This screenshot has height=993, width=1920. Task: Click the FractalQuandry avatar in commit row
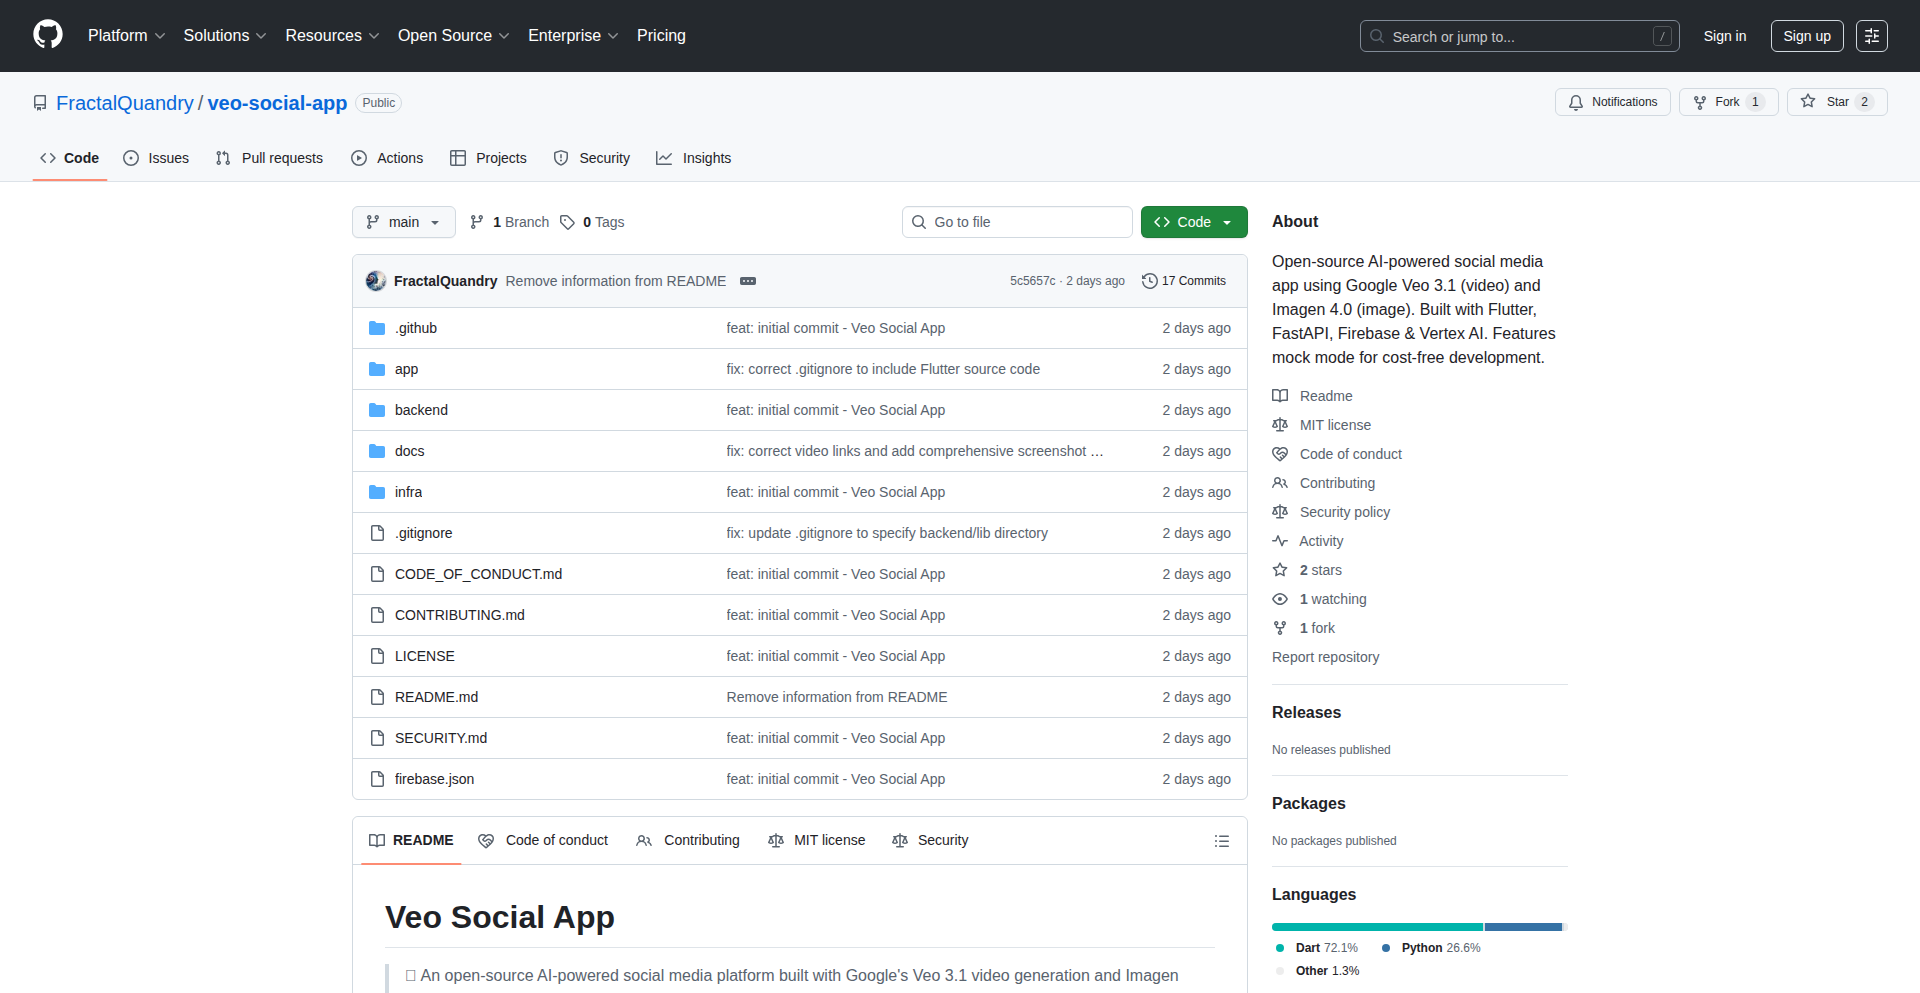tap(376, 281)
